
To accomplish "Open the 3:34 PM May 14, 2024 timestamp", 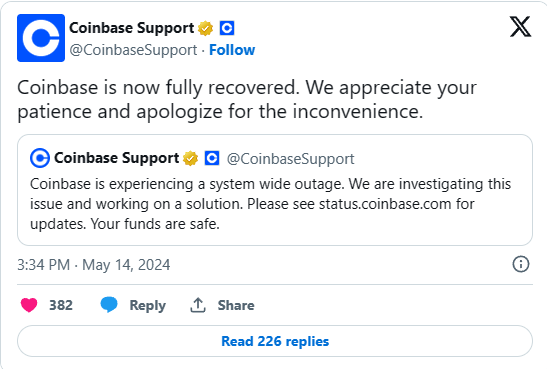I will [93, 265].
